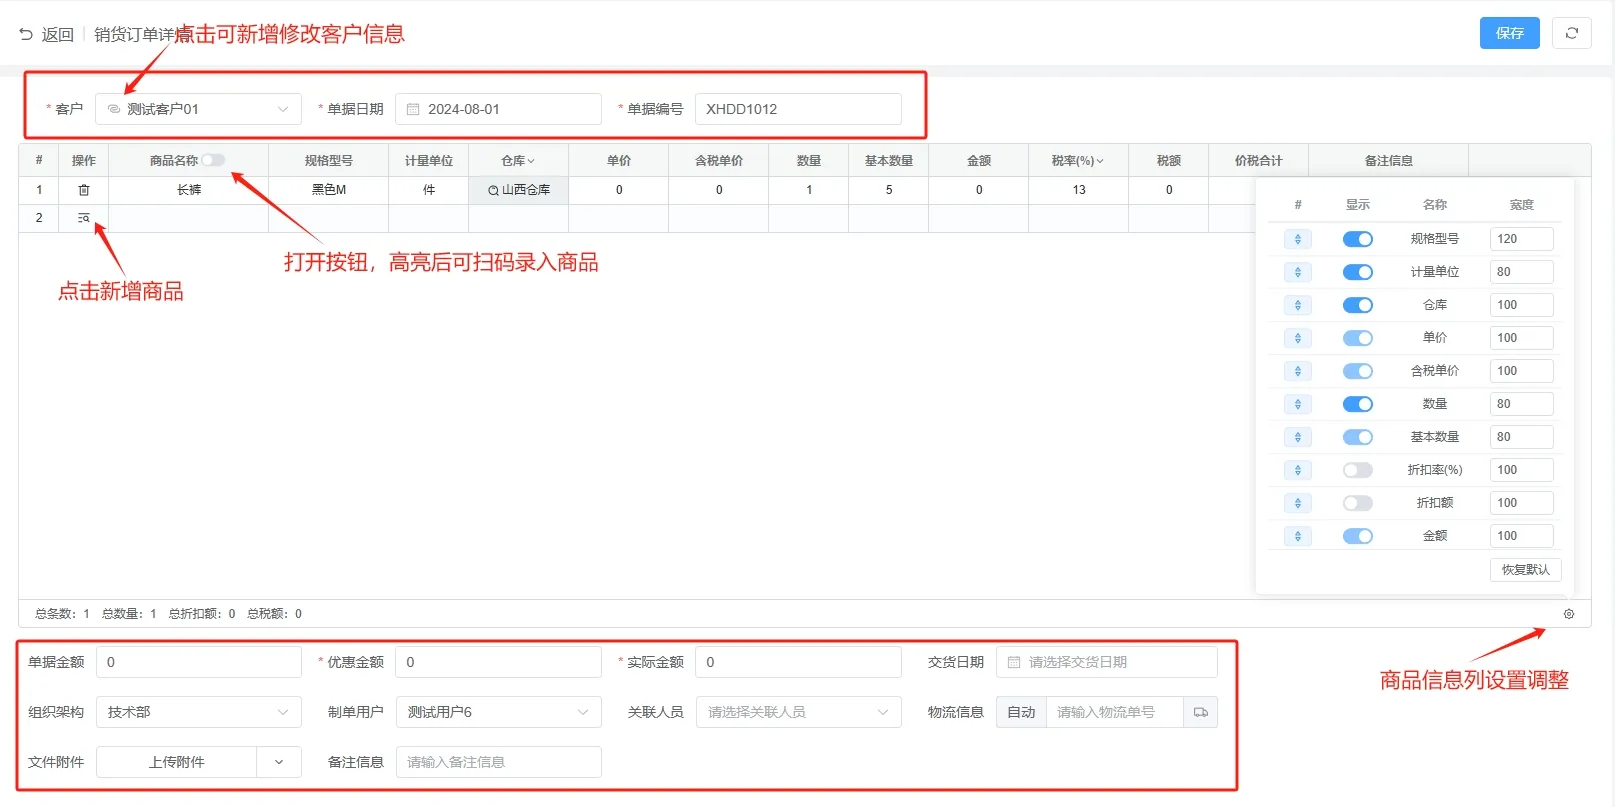This screenshot has width=1615, height=807.
Task: Click the 单据金额 input field
Action: (x=198, y=662)
